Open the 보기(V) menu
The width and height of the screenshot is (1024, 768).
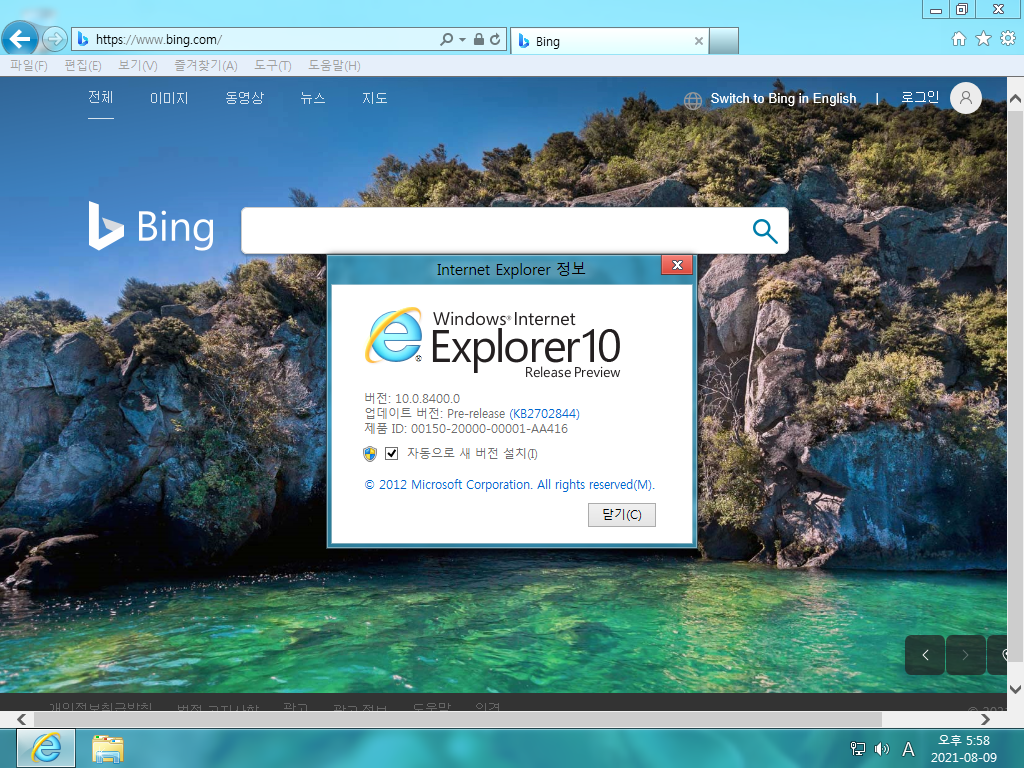[x=137, y=65]
